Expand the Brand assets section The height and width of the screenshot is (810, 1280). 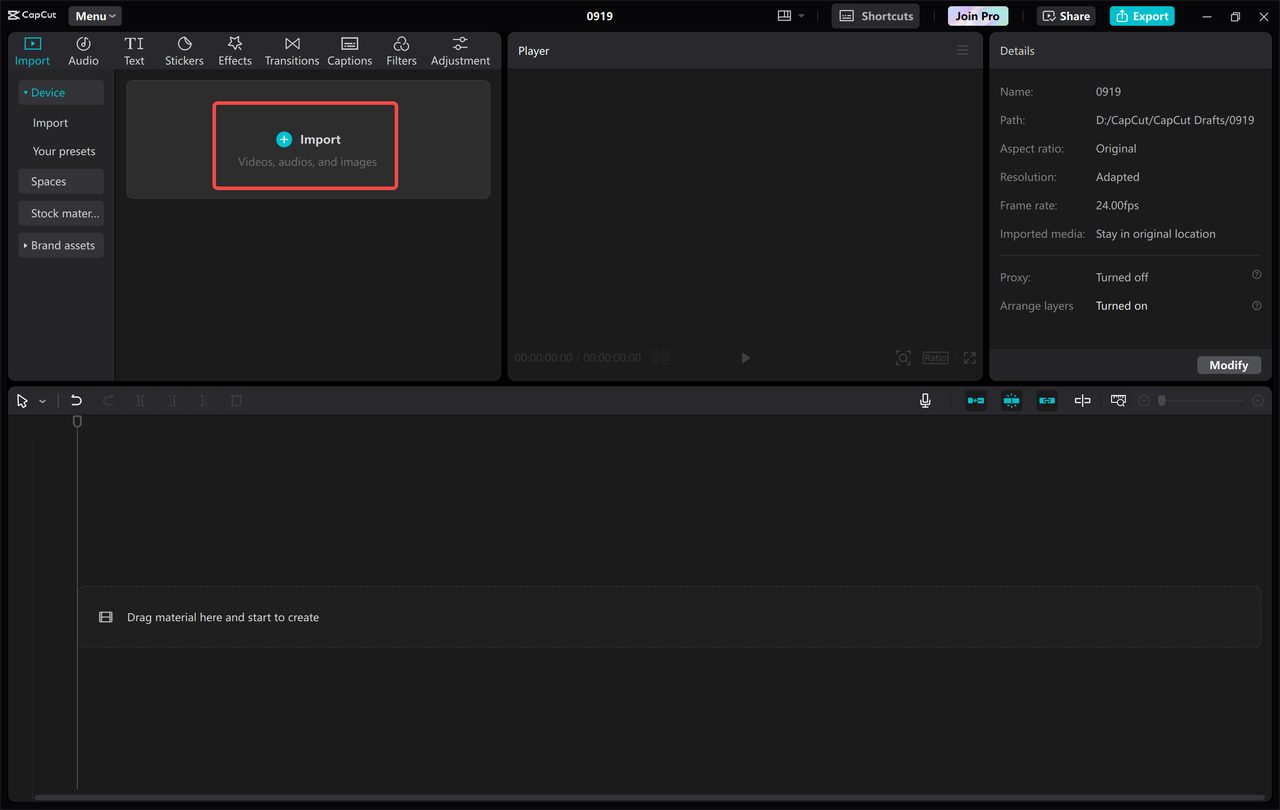[61, 245]
